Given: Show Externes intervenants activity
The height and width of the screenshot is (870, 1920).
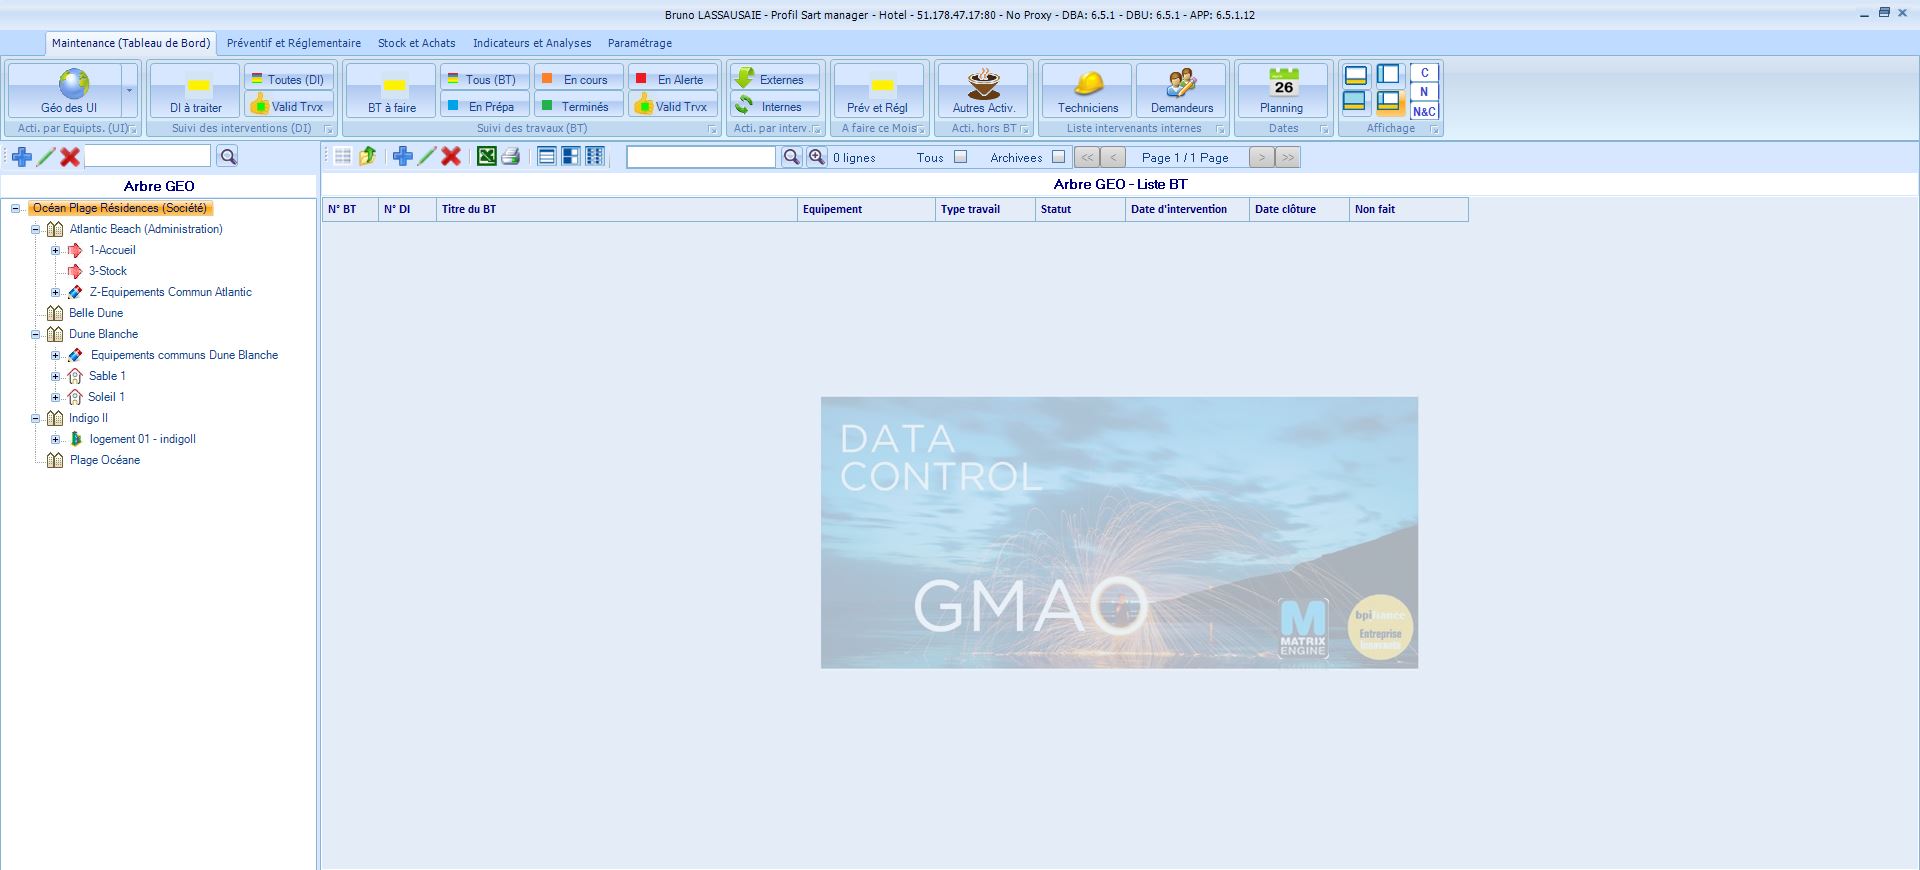Looking at the screenshot, I should (775, 79).
